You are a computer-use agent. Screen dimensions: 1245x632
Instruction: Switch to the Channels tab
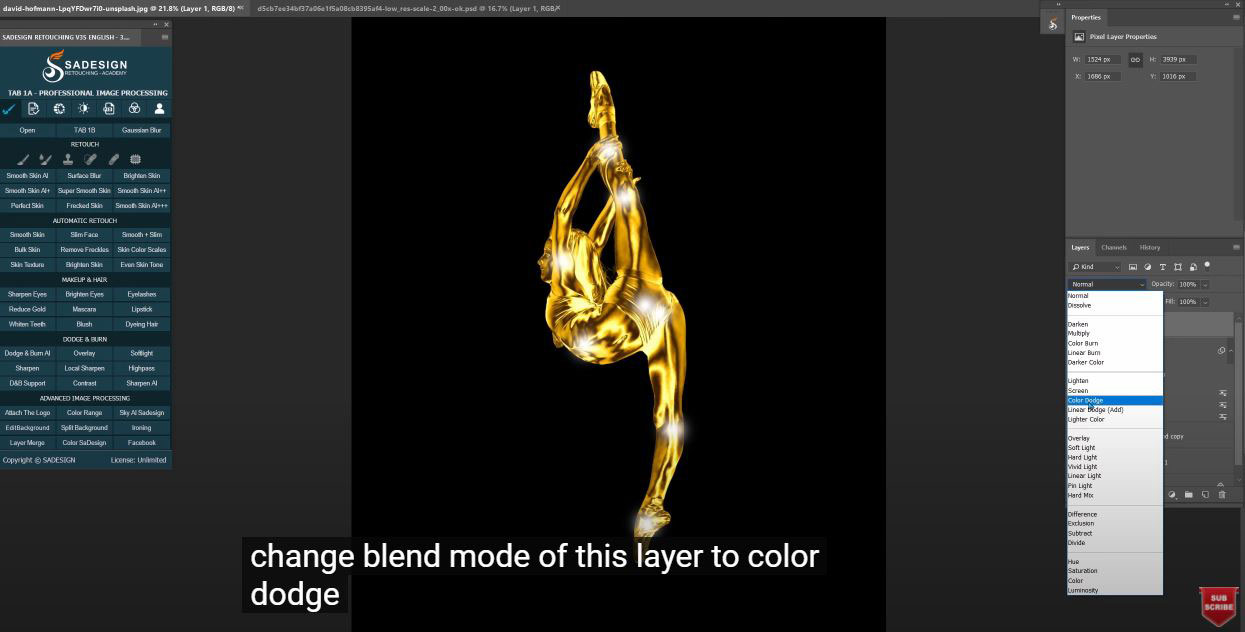[x=1114, y=247]
